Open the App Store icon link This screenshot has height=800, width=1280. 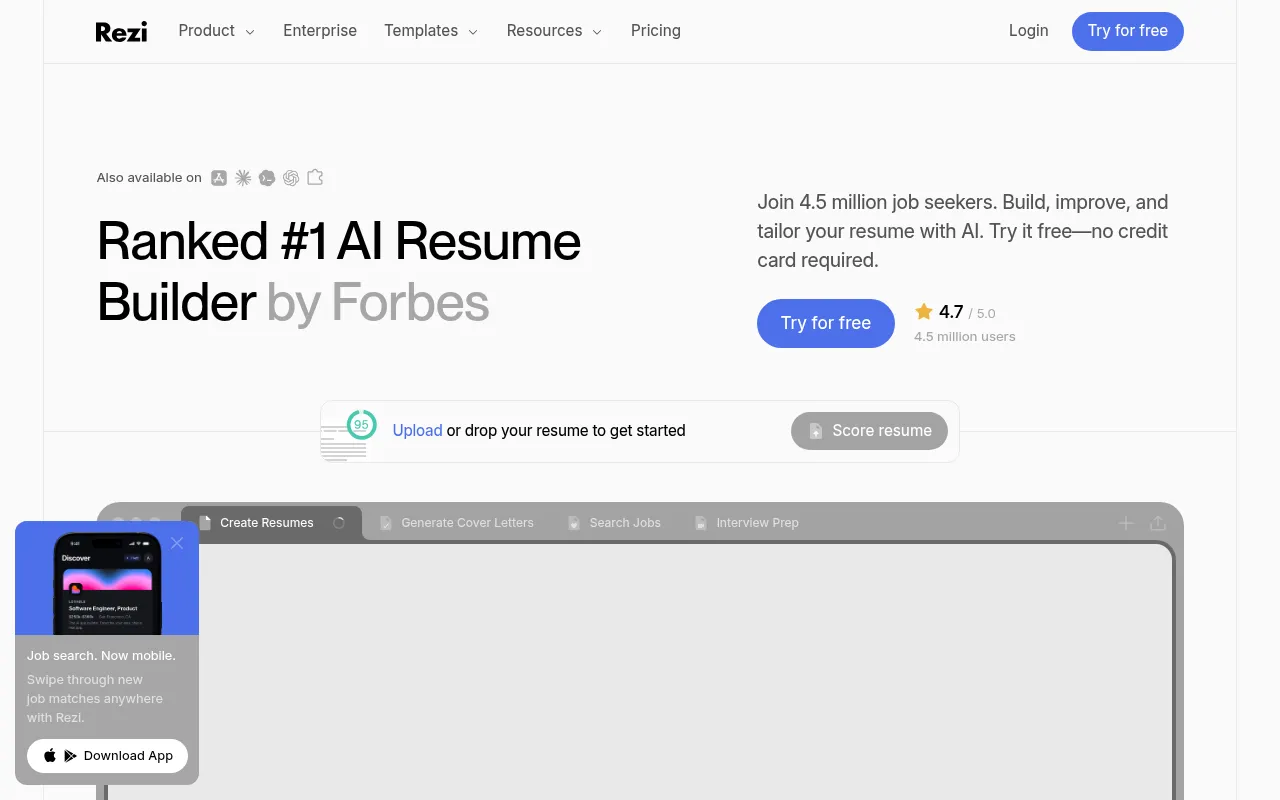(219, 178)
